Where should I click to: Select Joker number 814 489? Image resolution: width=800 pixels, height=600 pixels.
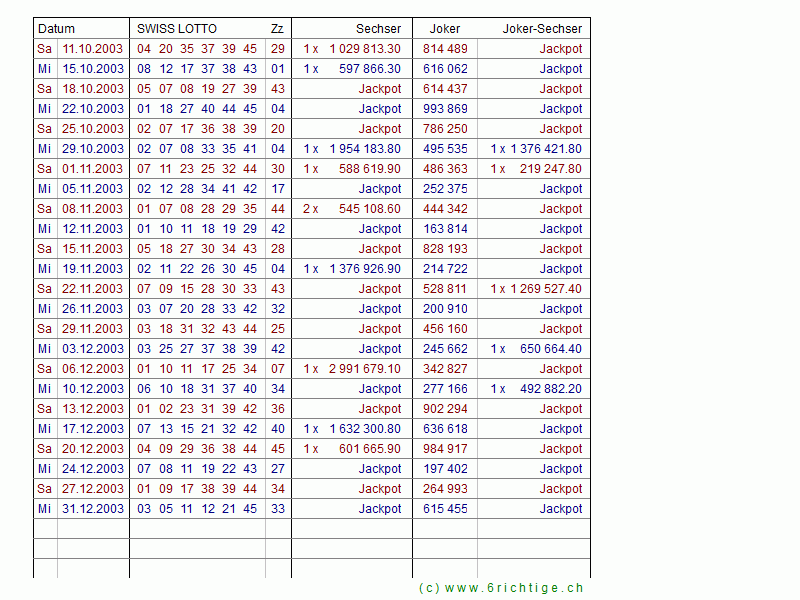(445, 49)
